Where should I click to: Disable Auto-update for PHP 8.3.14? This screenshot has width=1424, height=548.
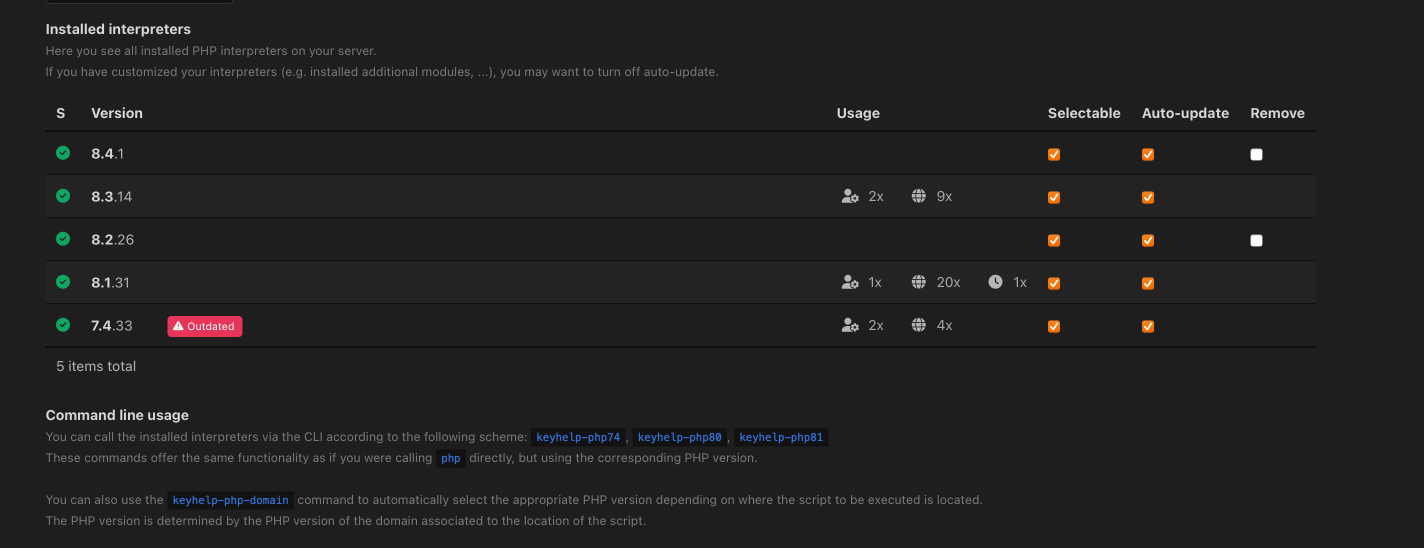[x=1148, y=198]
